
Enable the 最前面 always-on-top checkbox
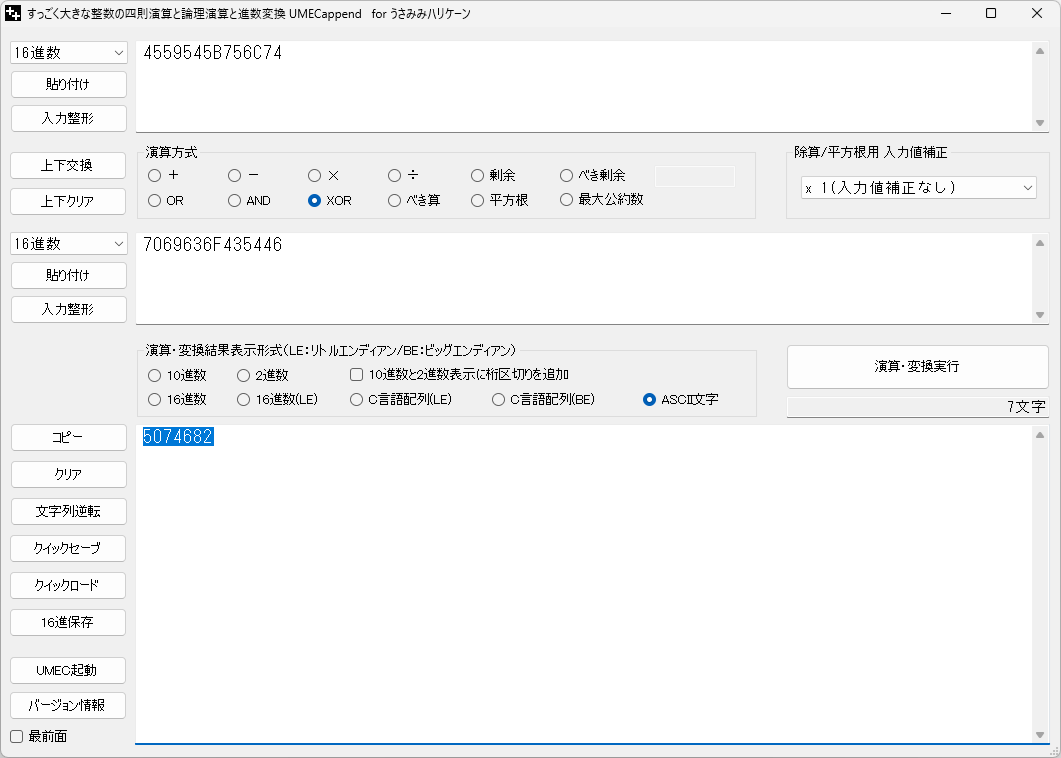point(16,737)
